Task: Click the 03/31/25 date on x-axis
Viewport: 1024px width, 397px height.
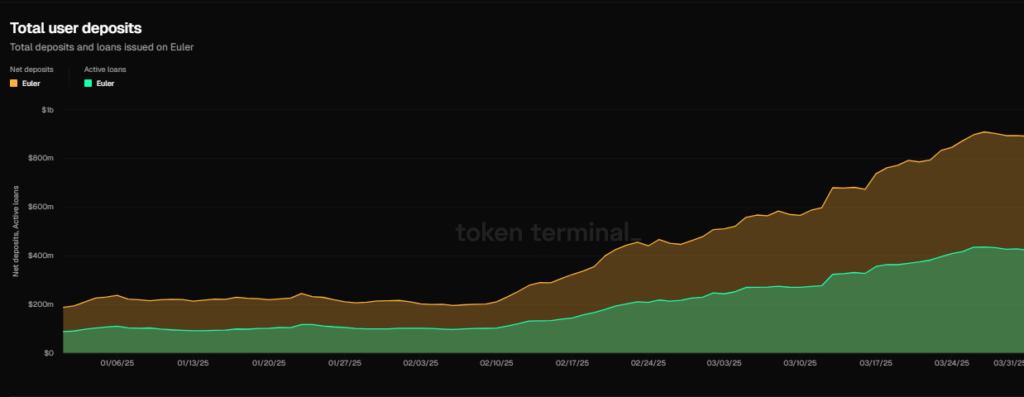Action: point(1009,362)
